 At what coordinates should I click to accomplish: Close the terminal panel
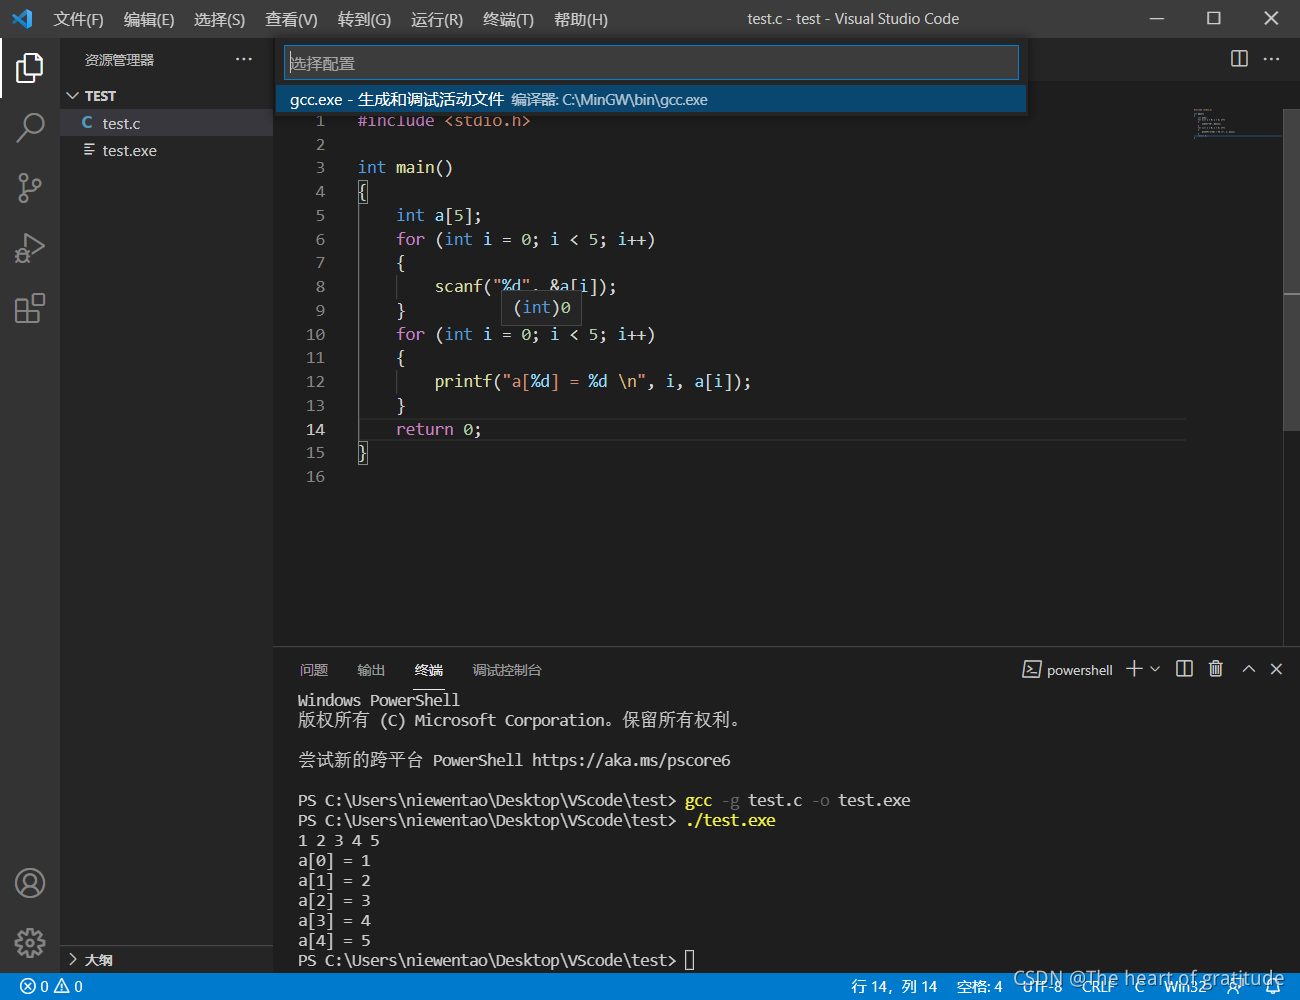pos(1276,669)
